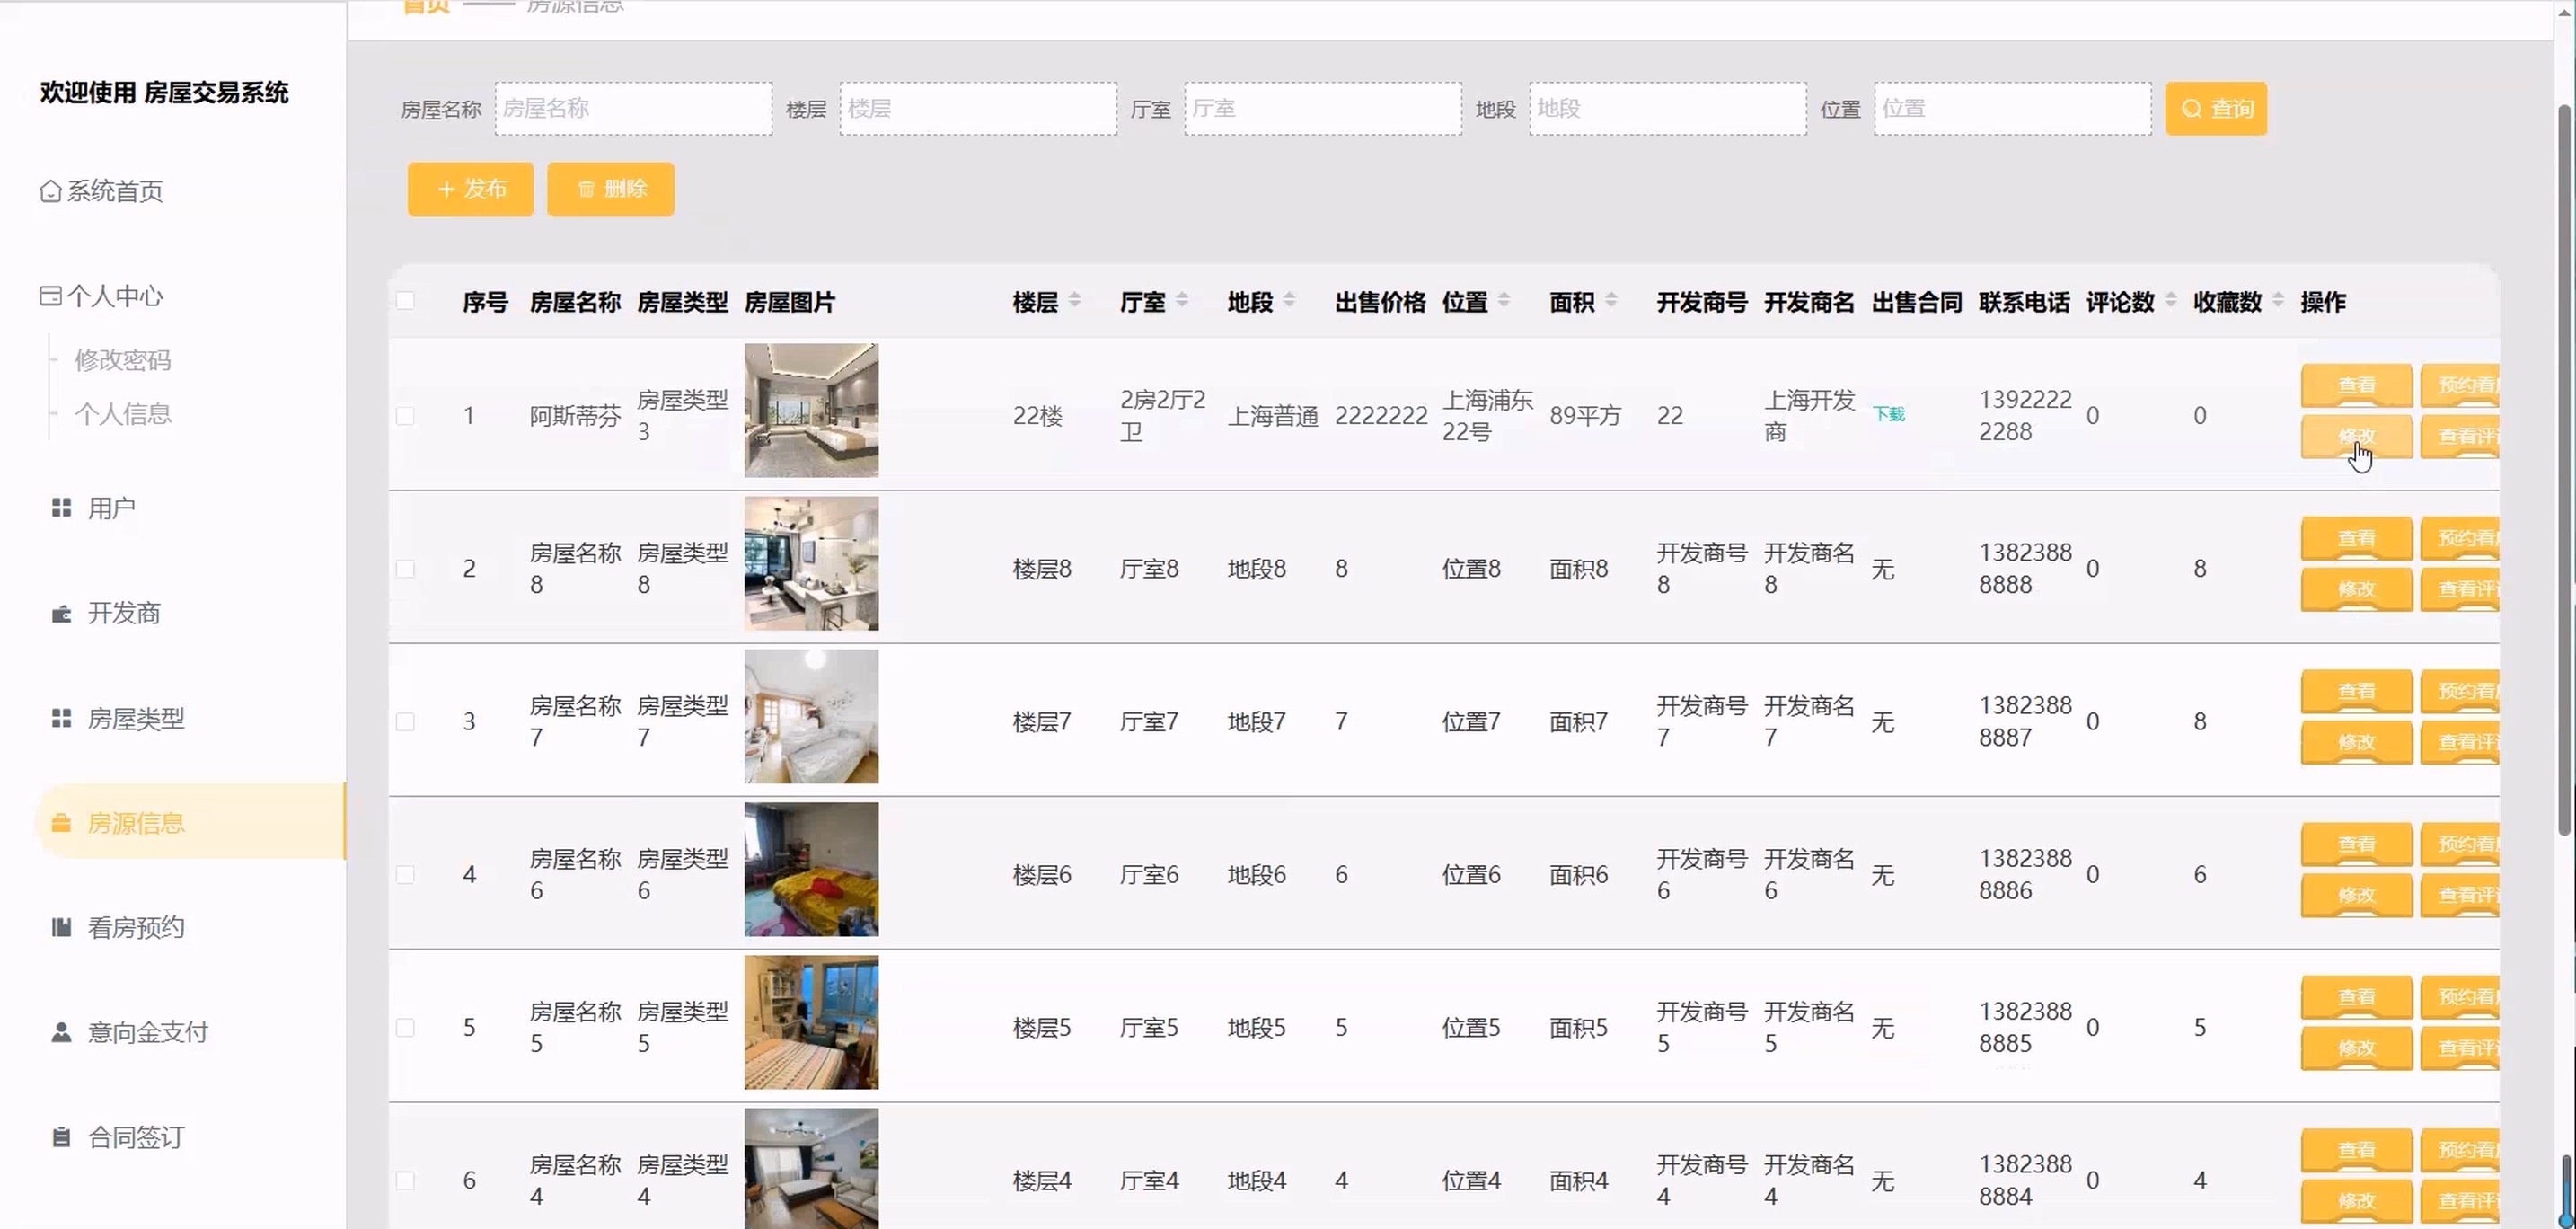Click the grid icon next to 房屋类型

[61, 718]
